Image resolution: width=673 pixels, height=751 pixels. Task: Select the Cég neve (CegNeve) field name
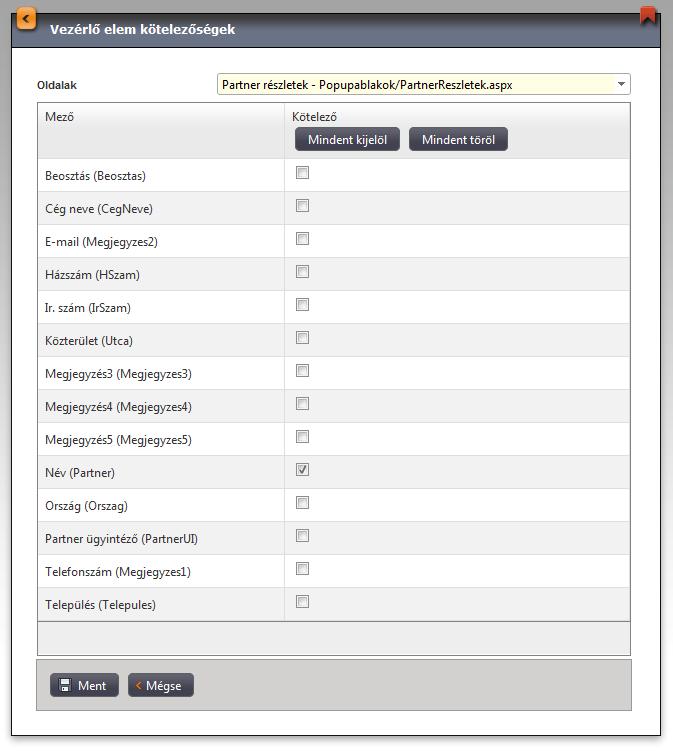99,209
